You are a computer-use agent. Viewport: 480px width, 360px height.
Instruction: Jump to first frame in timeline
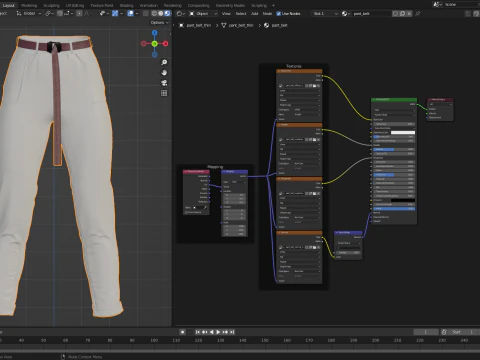tap(198, 332)
